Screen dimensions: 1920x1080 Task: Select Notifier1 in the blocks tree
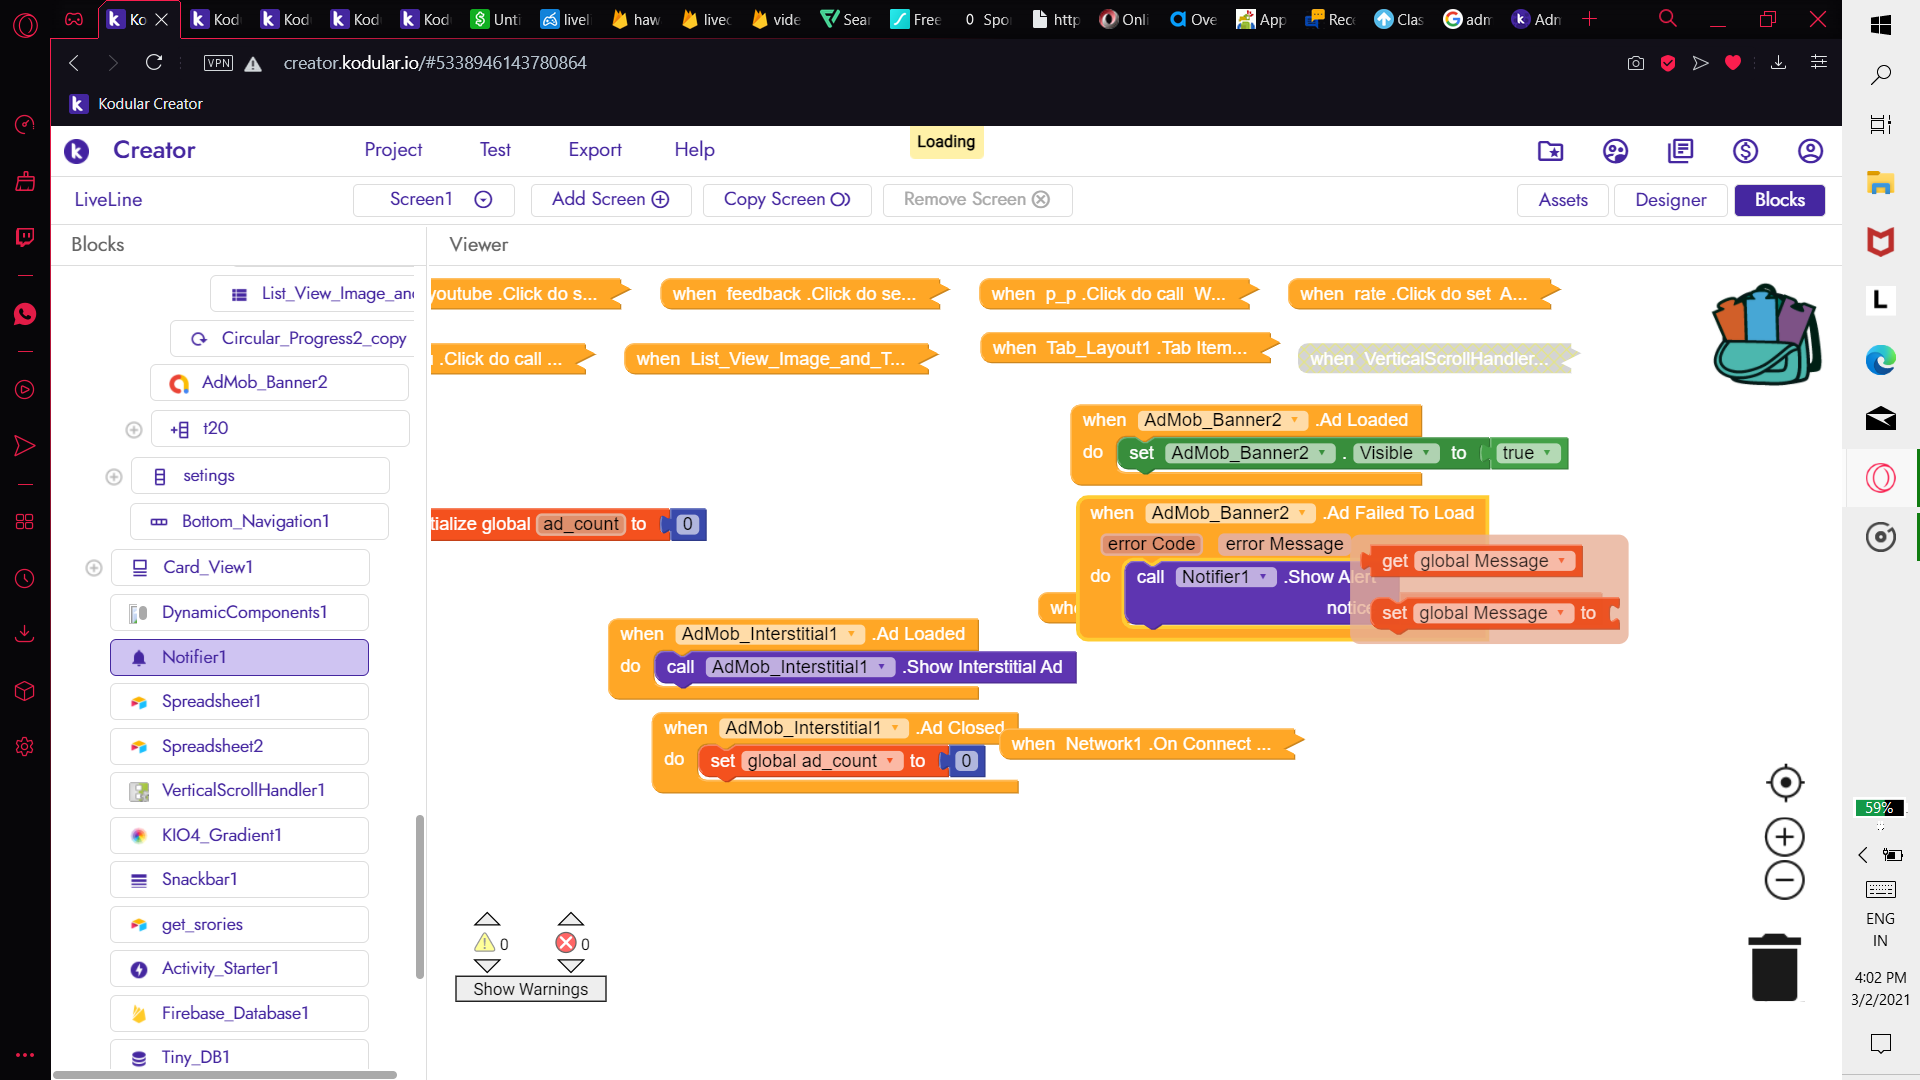click(239, 658)
